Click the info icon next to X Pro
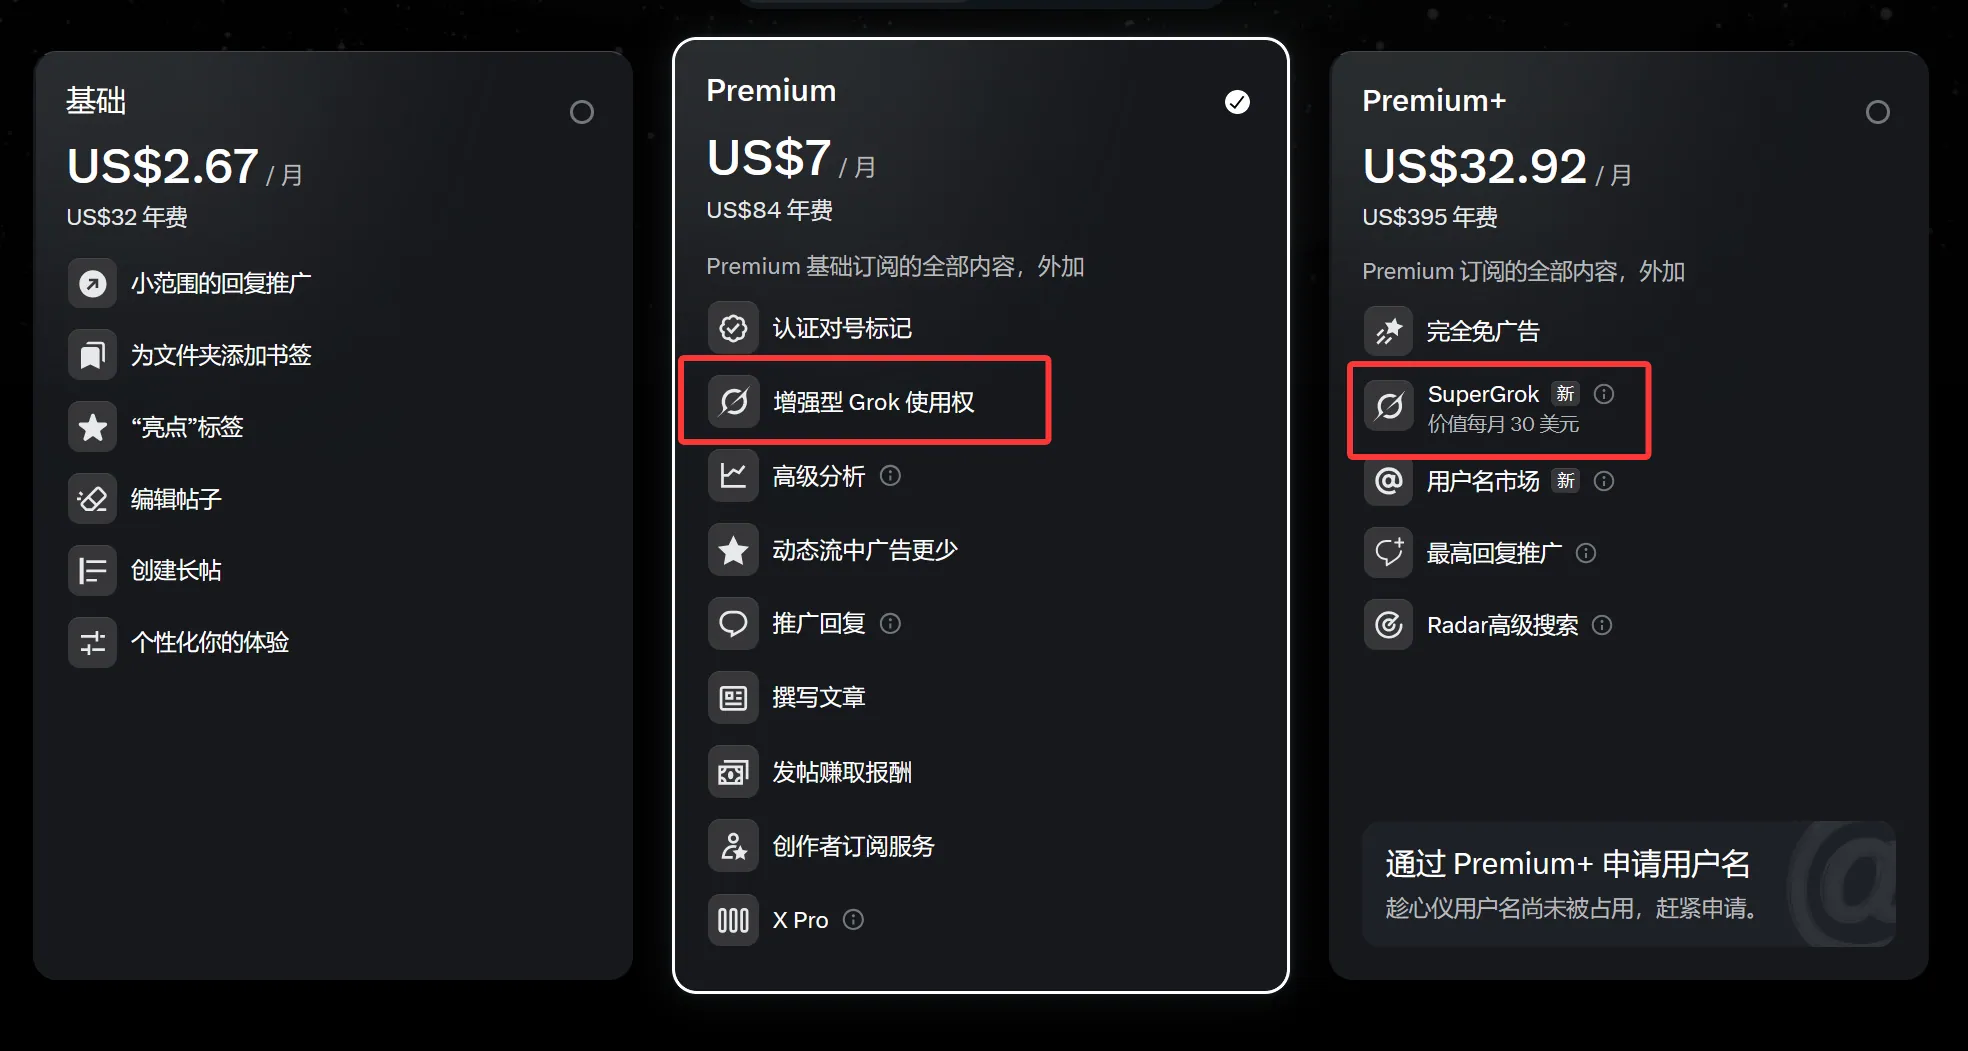1968x1051 pixels. click(854, 920)
